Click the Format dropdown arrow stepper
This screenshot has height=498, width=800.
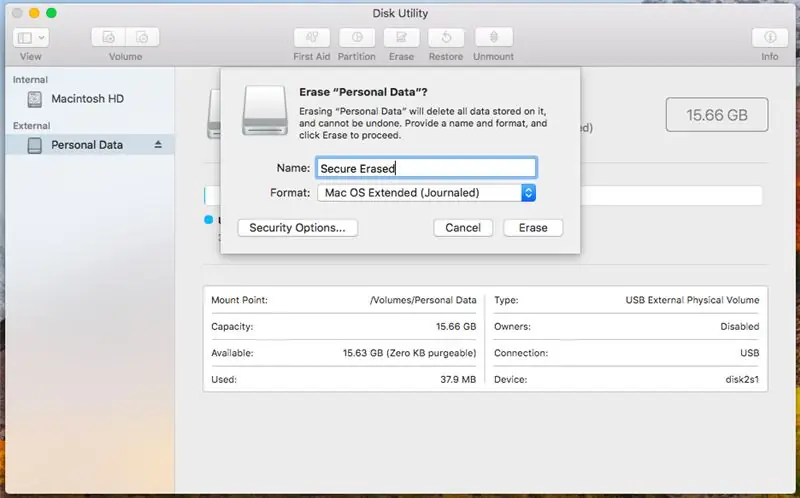529,193
